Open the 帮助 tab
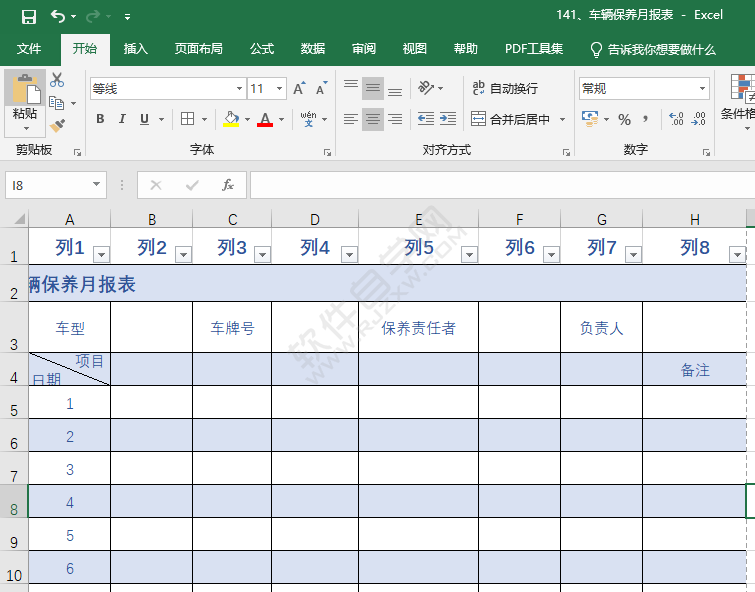The width and height of the screenshot is (755, 592). (x=466, y=49)
